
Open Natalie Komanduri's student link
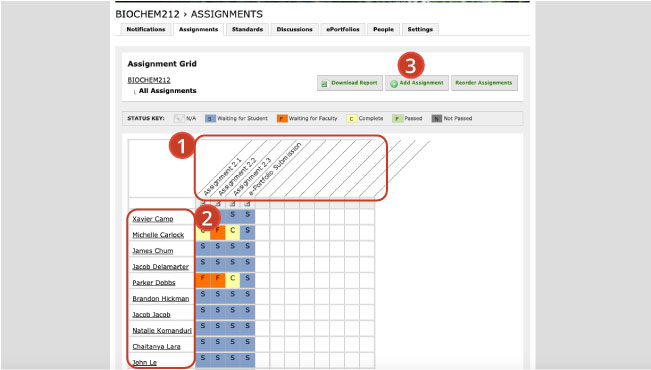click(x=162, y=331)
